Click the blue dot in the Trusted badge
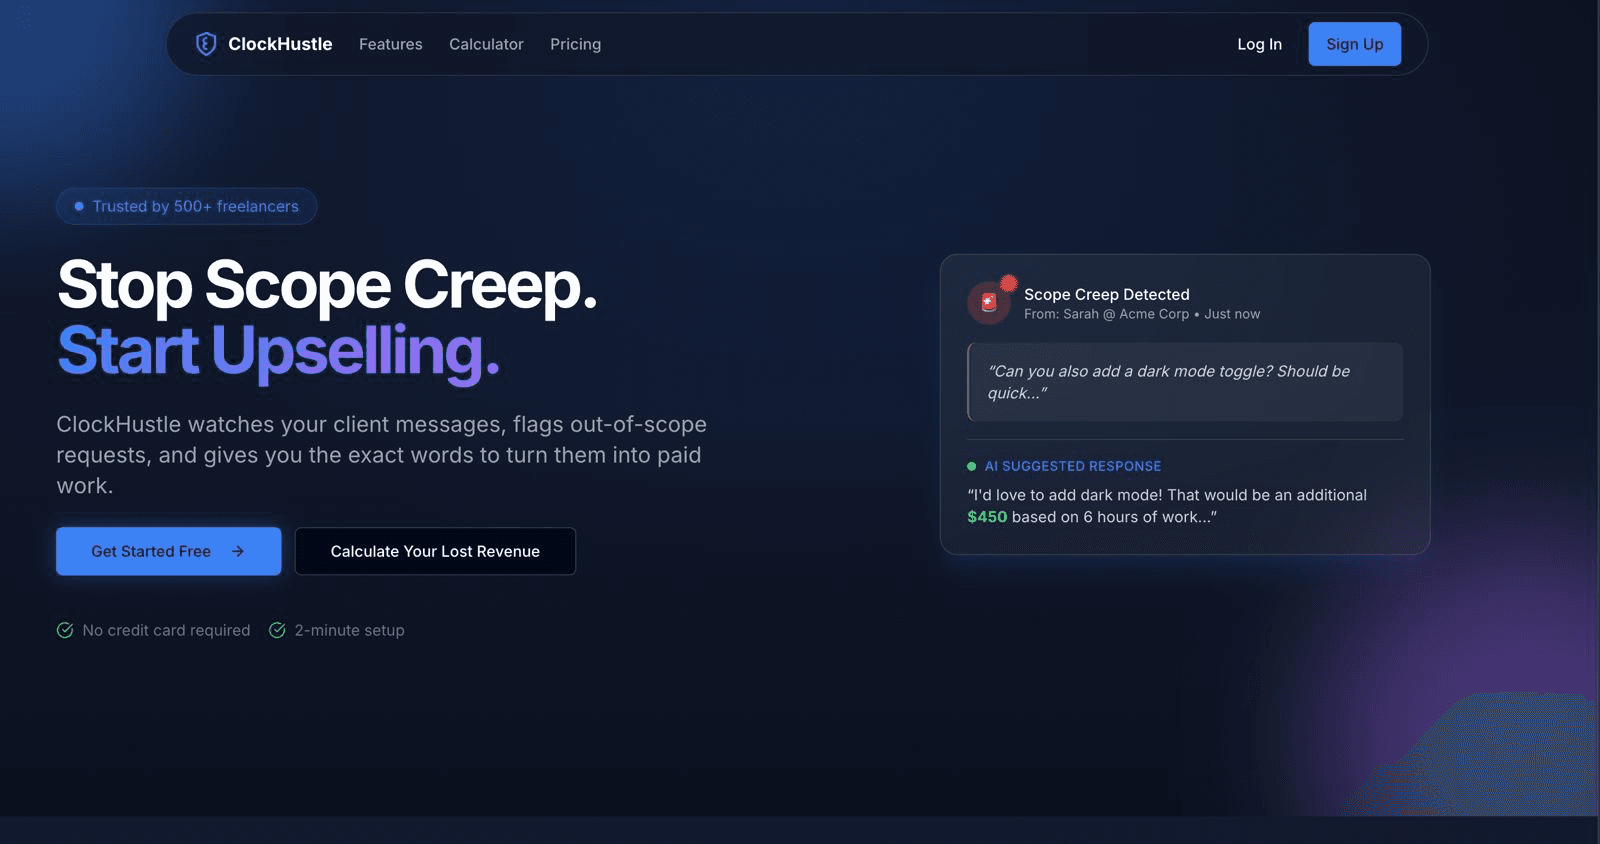This screenshot has width=1600, height=844. [79, 206]
